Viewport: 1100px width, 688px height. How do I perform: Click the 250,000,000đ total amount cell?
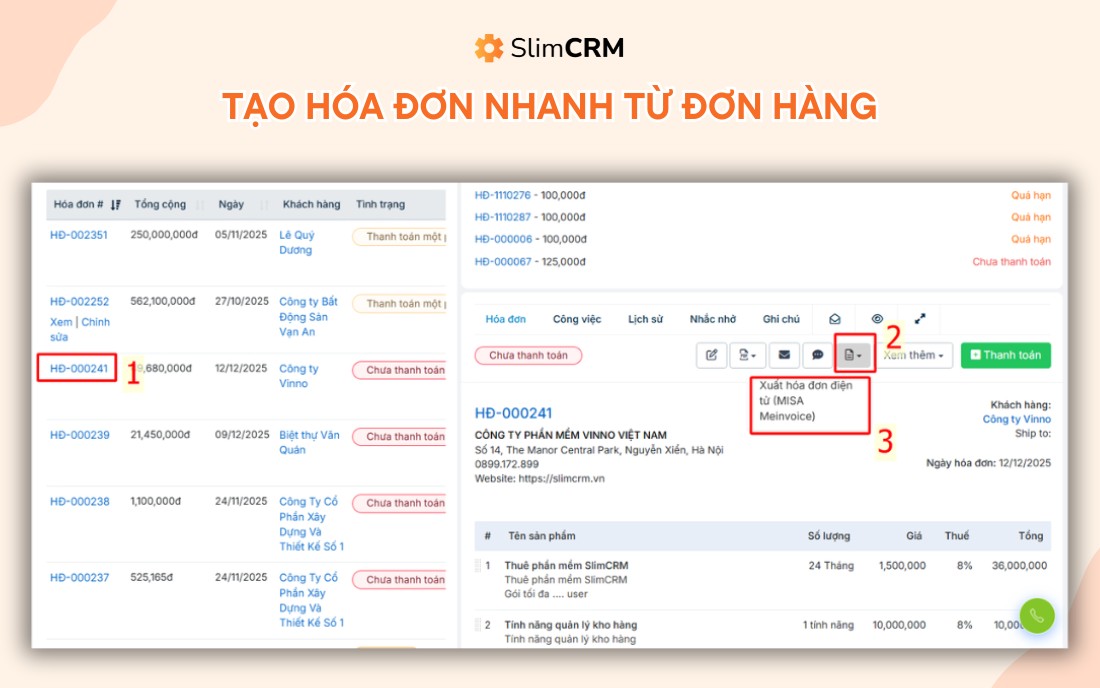click(164, 234)
